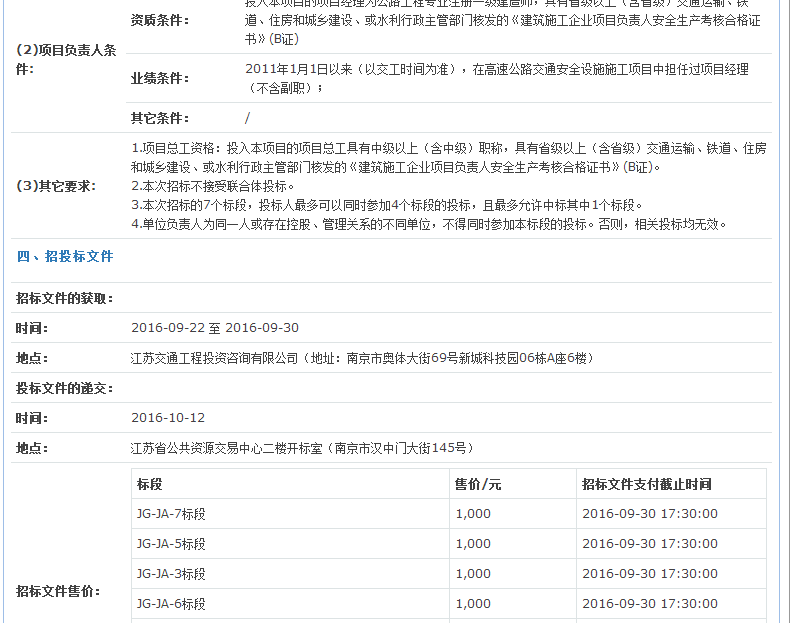Click the 江苏省公共资源交易中心 bid opening location

(302, 448)
